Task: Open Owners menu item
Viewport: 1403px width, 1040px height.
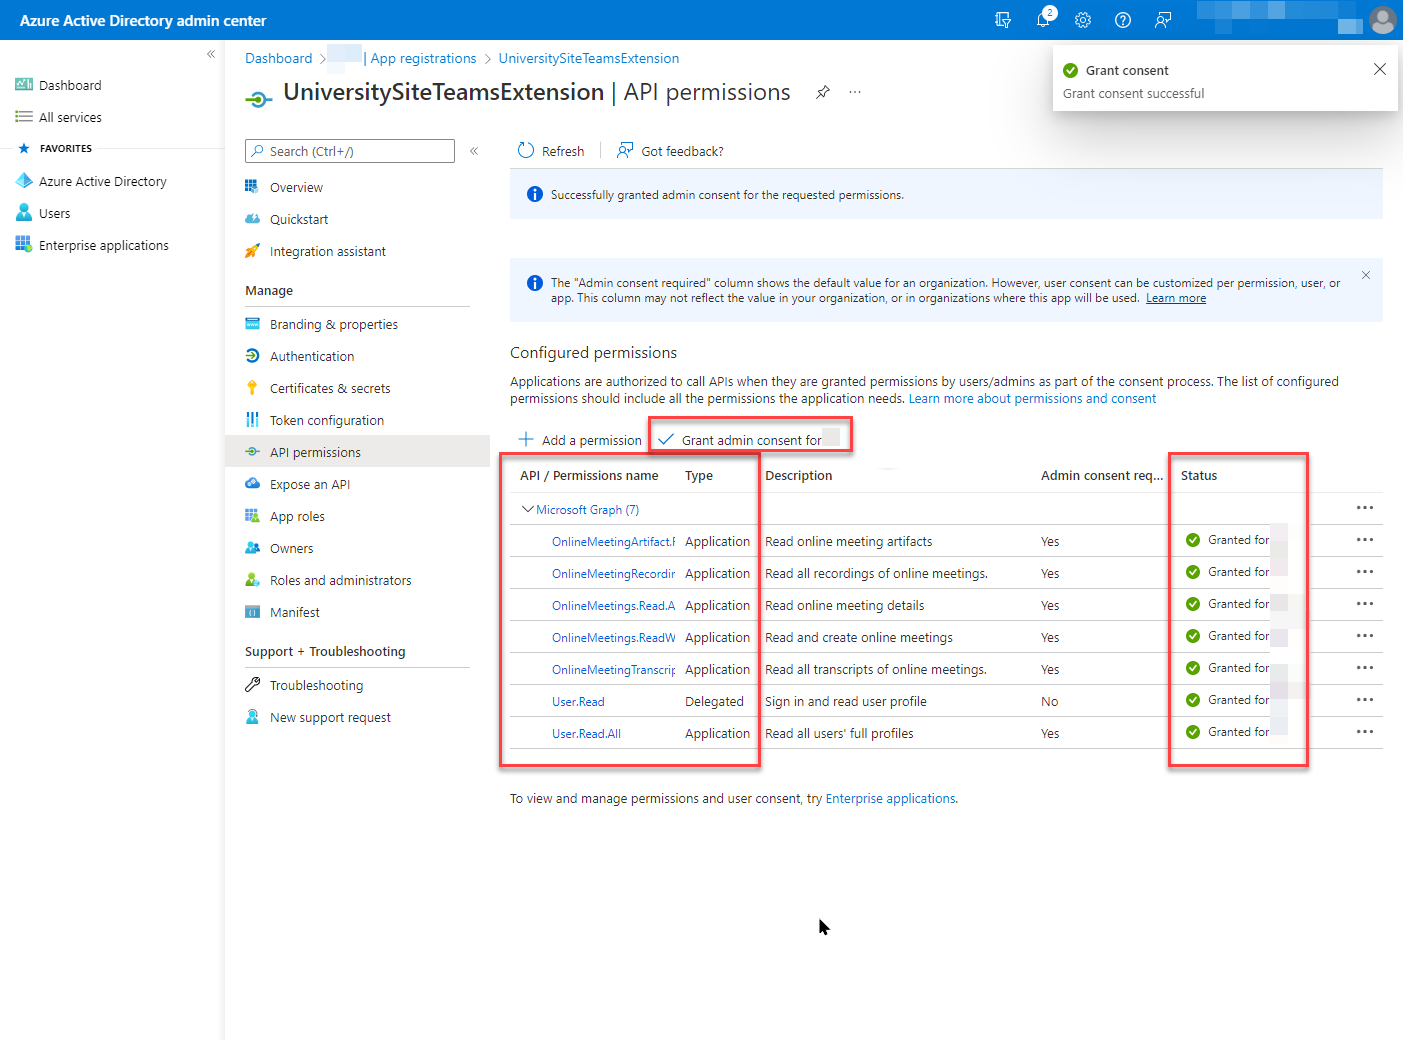Action: pos(280,548)
